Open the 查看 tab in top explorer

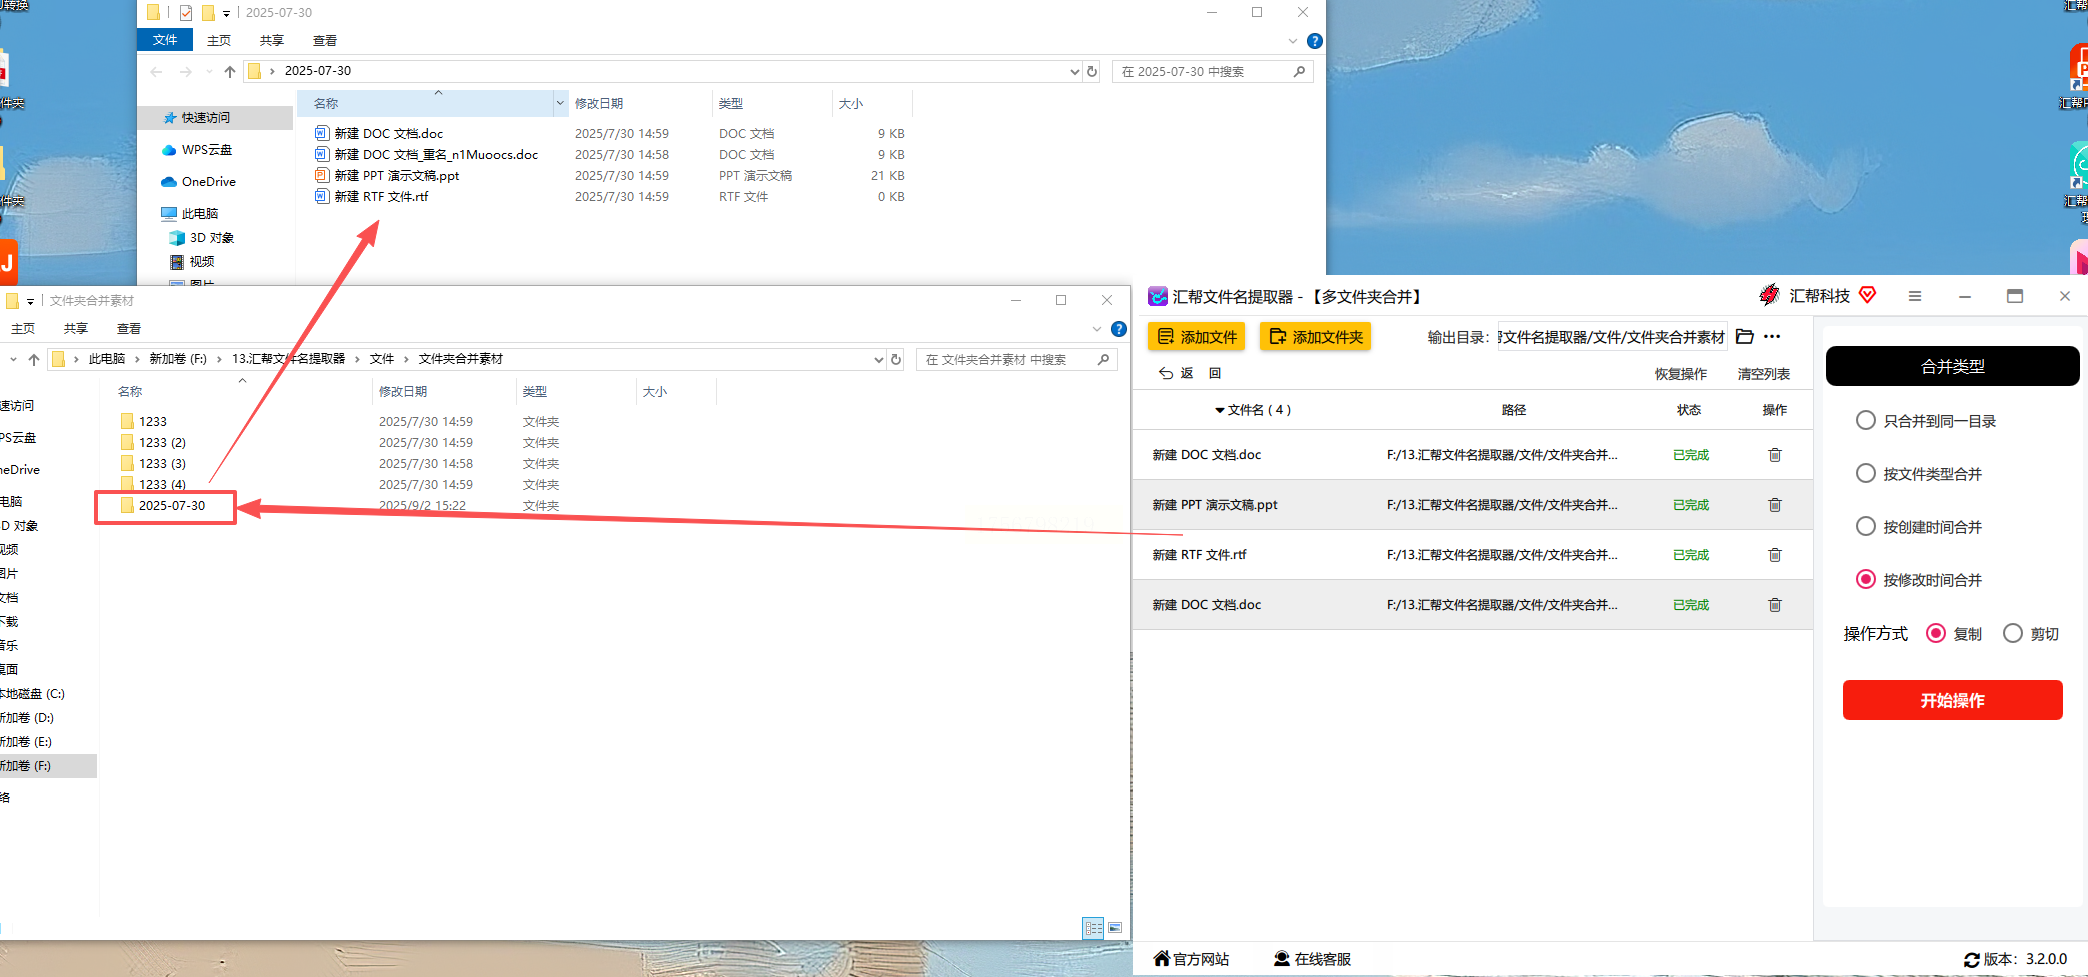(325, 41)
